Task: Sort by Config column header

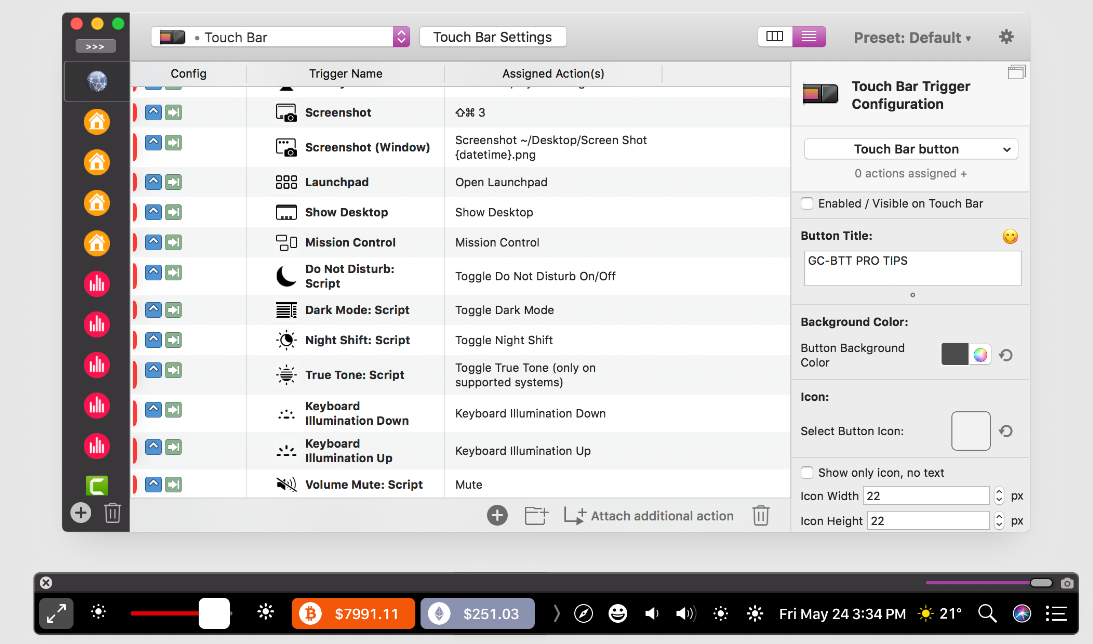Action: point(188,73)
